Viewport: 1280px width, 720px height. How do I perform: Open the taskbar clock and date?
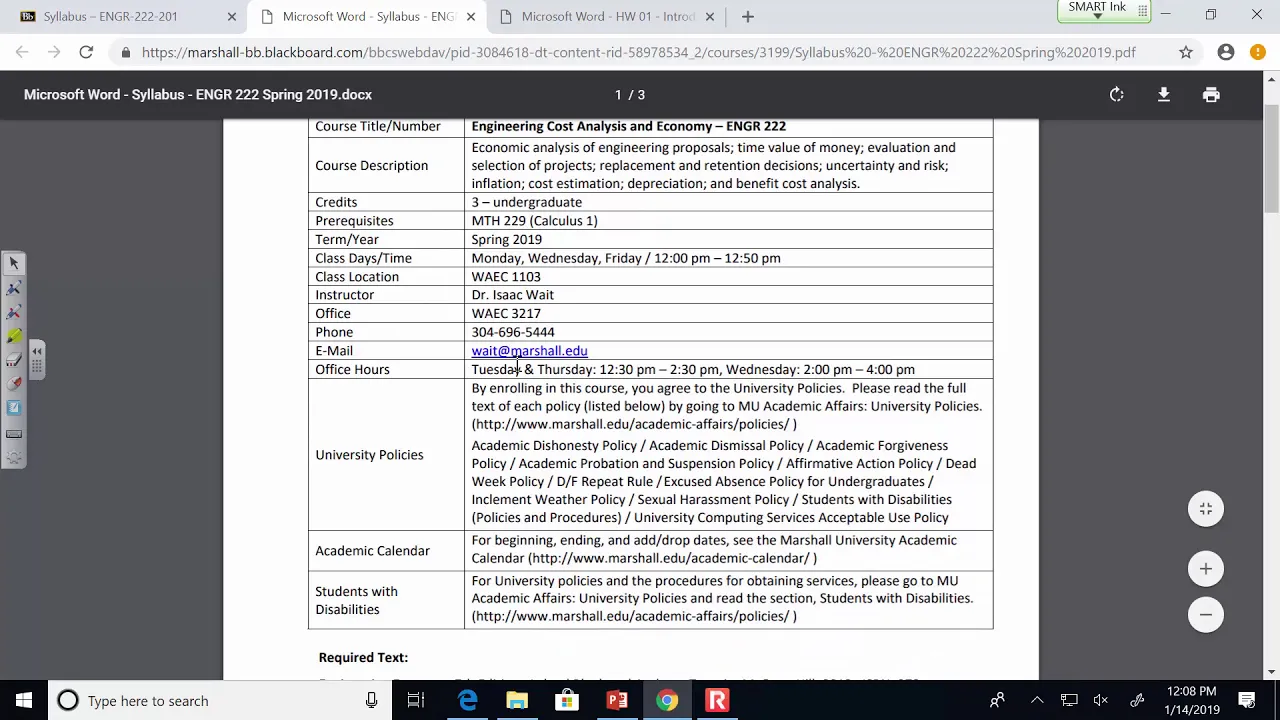point(1191,701)
